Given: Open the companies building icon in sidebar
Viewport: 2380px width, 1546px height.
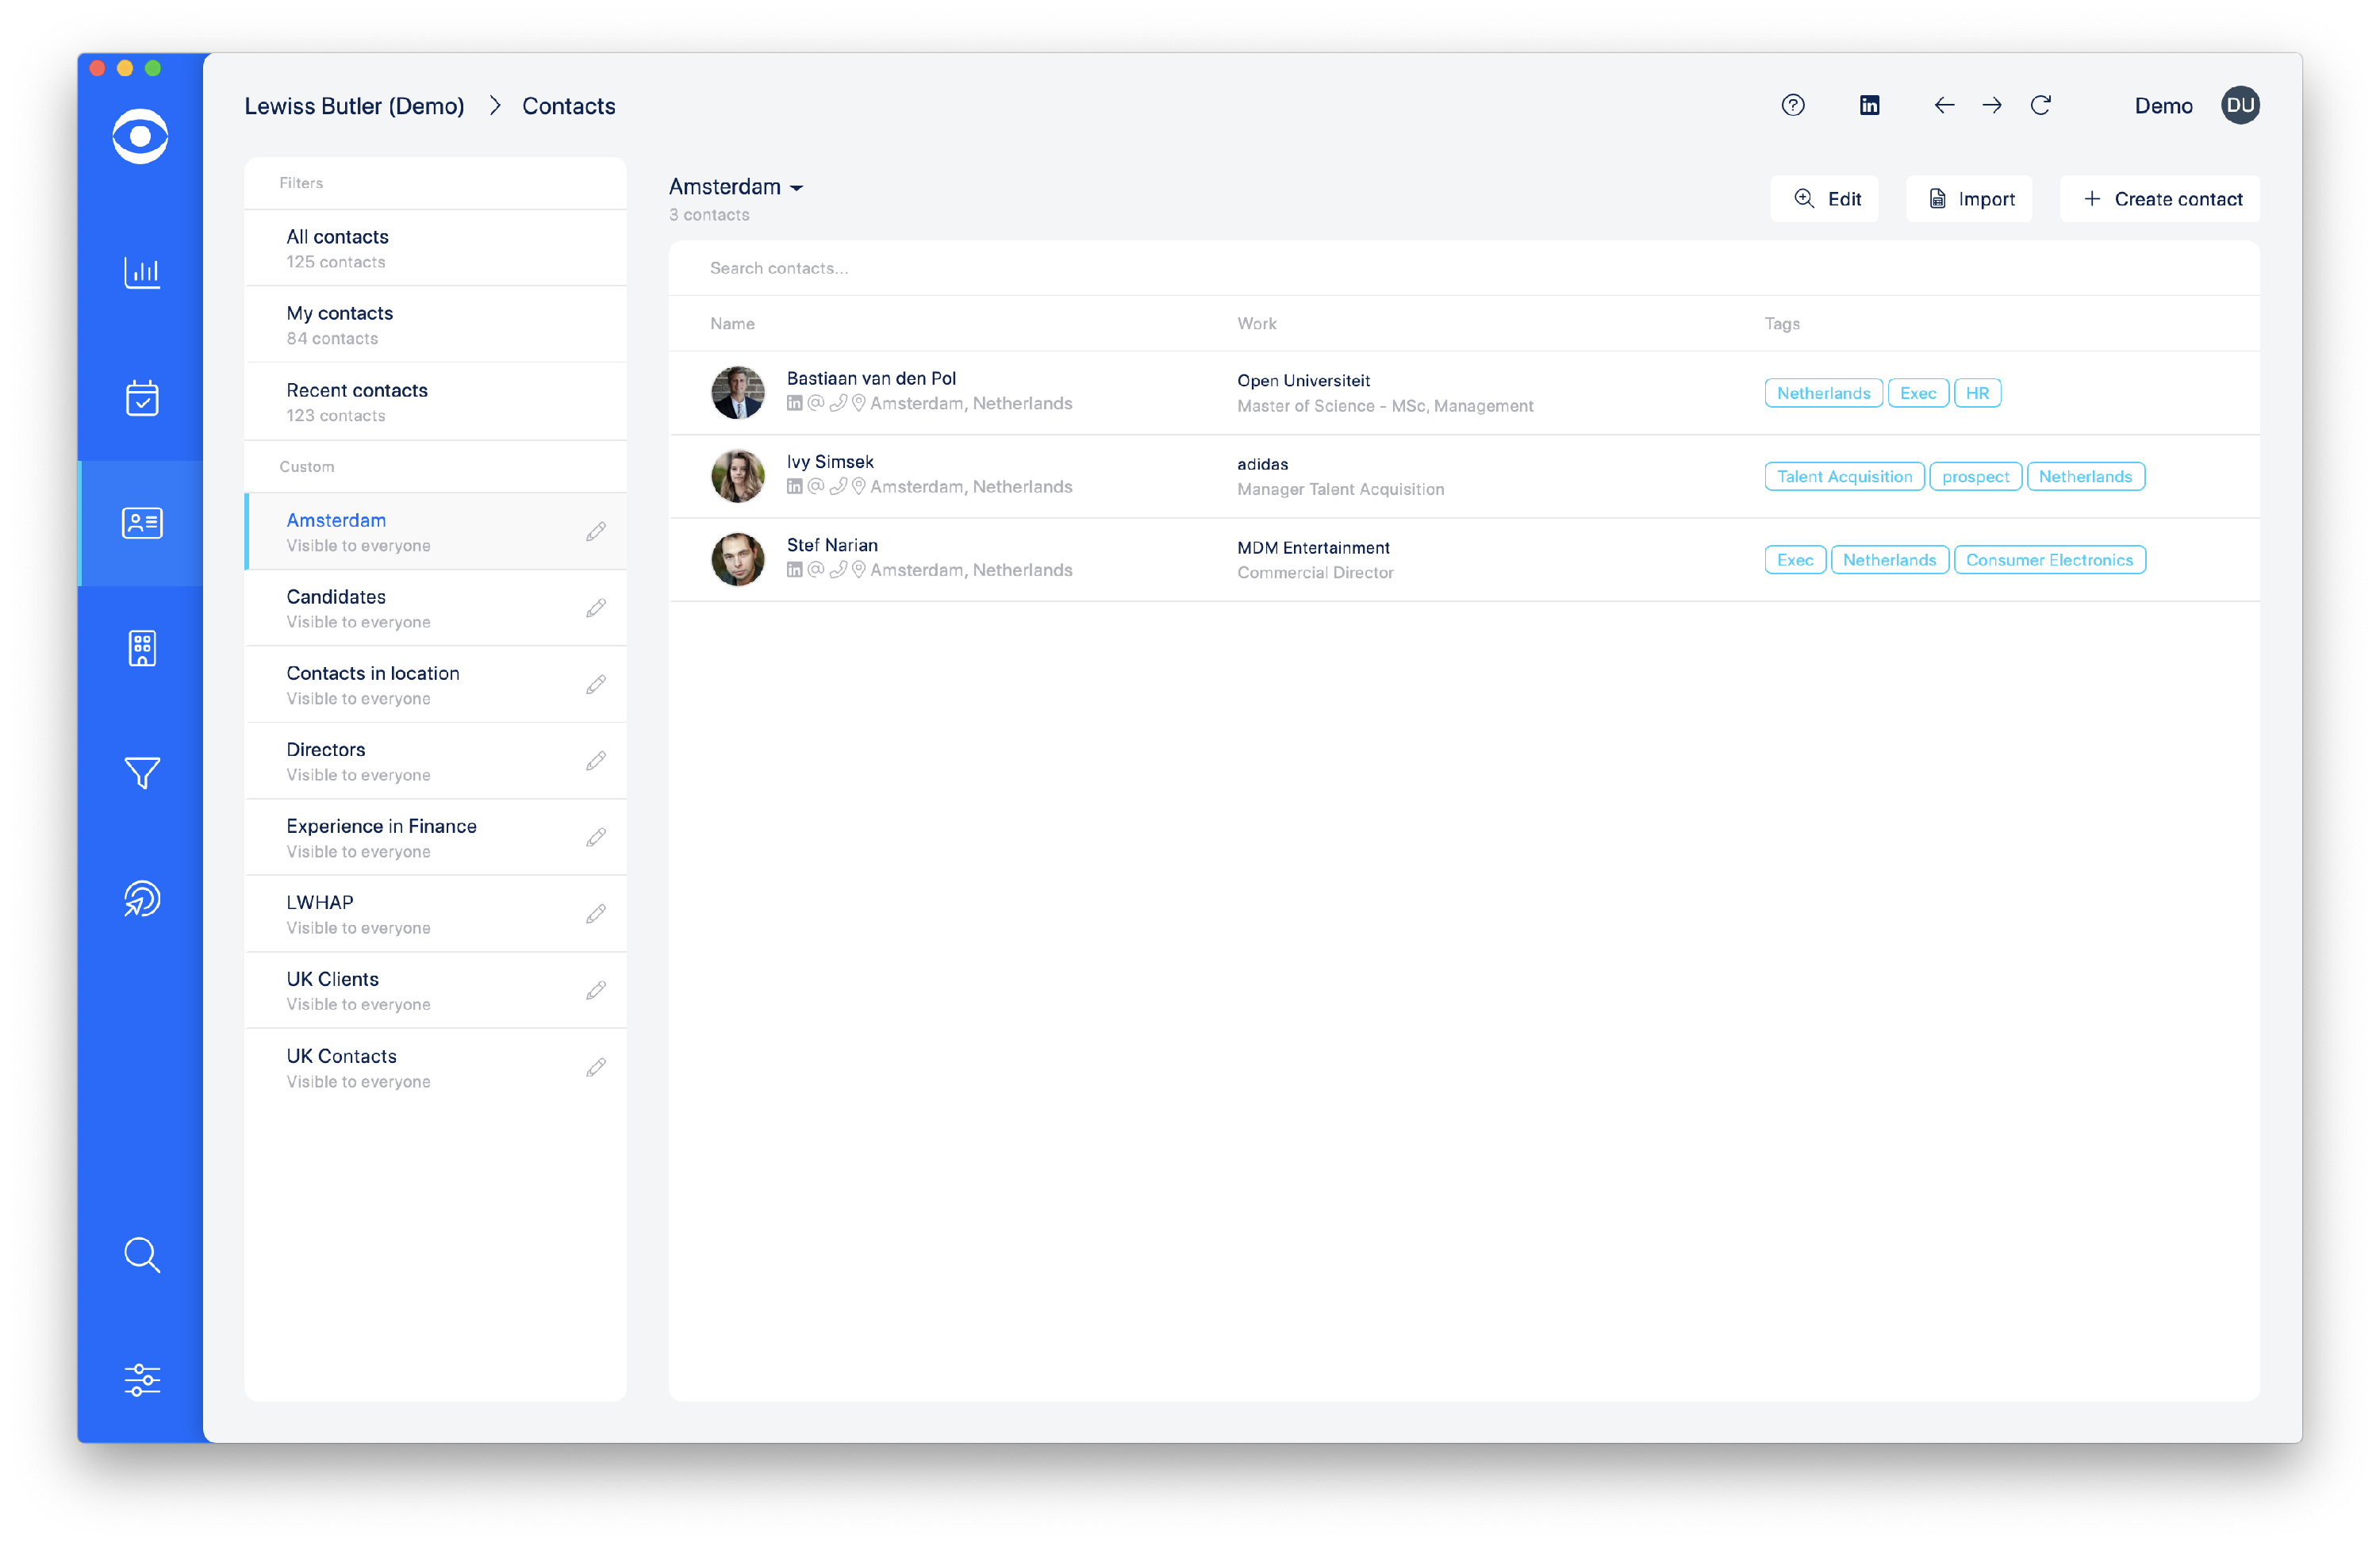Looking at the screenshot, I should 142,648.
